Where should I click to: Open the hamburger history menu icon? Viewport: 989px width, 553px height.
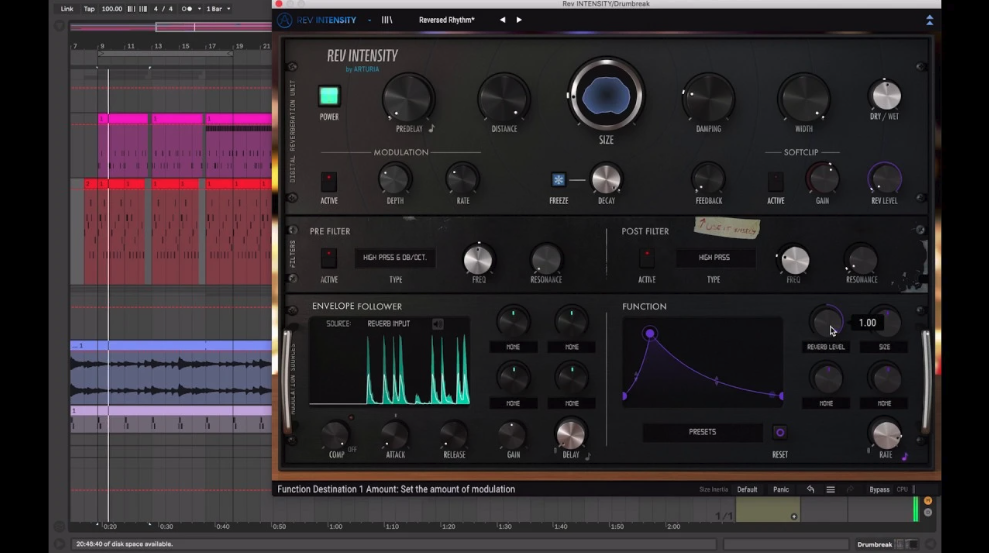point(830,489)
